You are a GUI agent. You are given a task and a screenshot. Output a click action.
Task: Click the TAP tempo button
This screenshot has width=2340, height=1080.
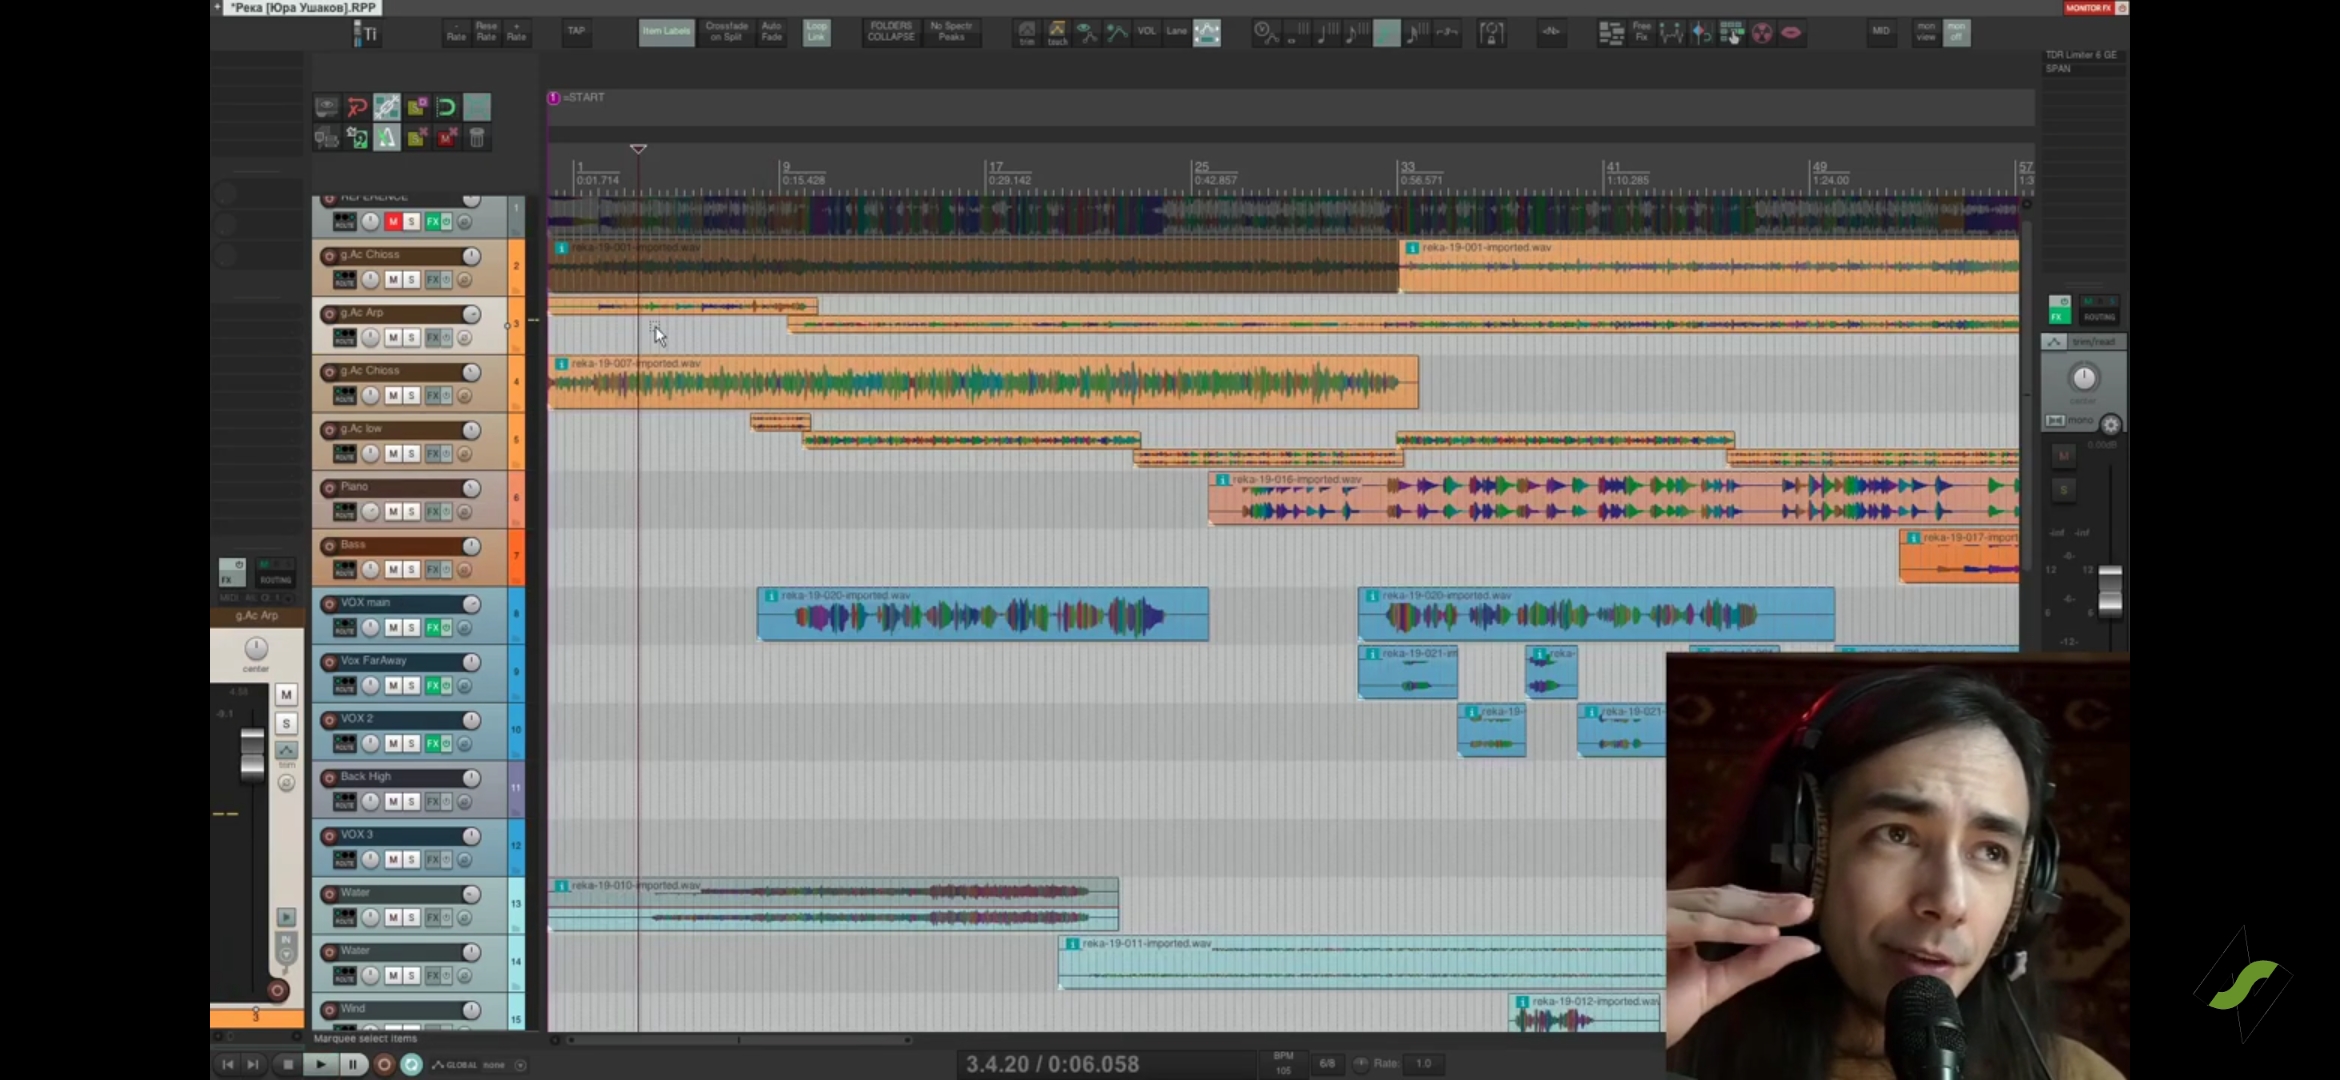576,31
